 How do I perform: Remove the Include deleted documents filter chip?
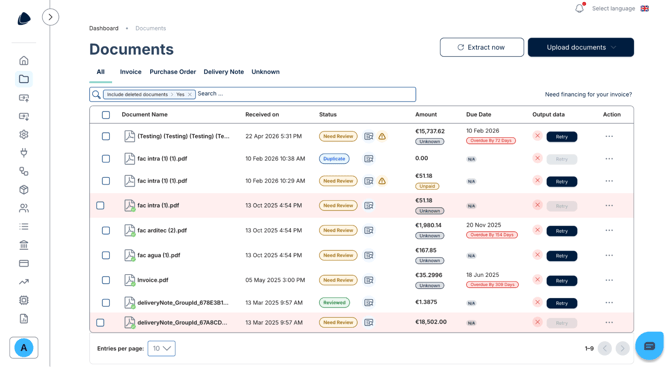click(x=190, y=94)
